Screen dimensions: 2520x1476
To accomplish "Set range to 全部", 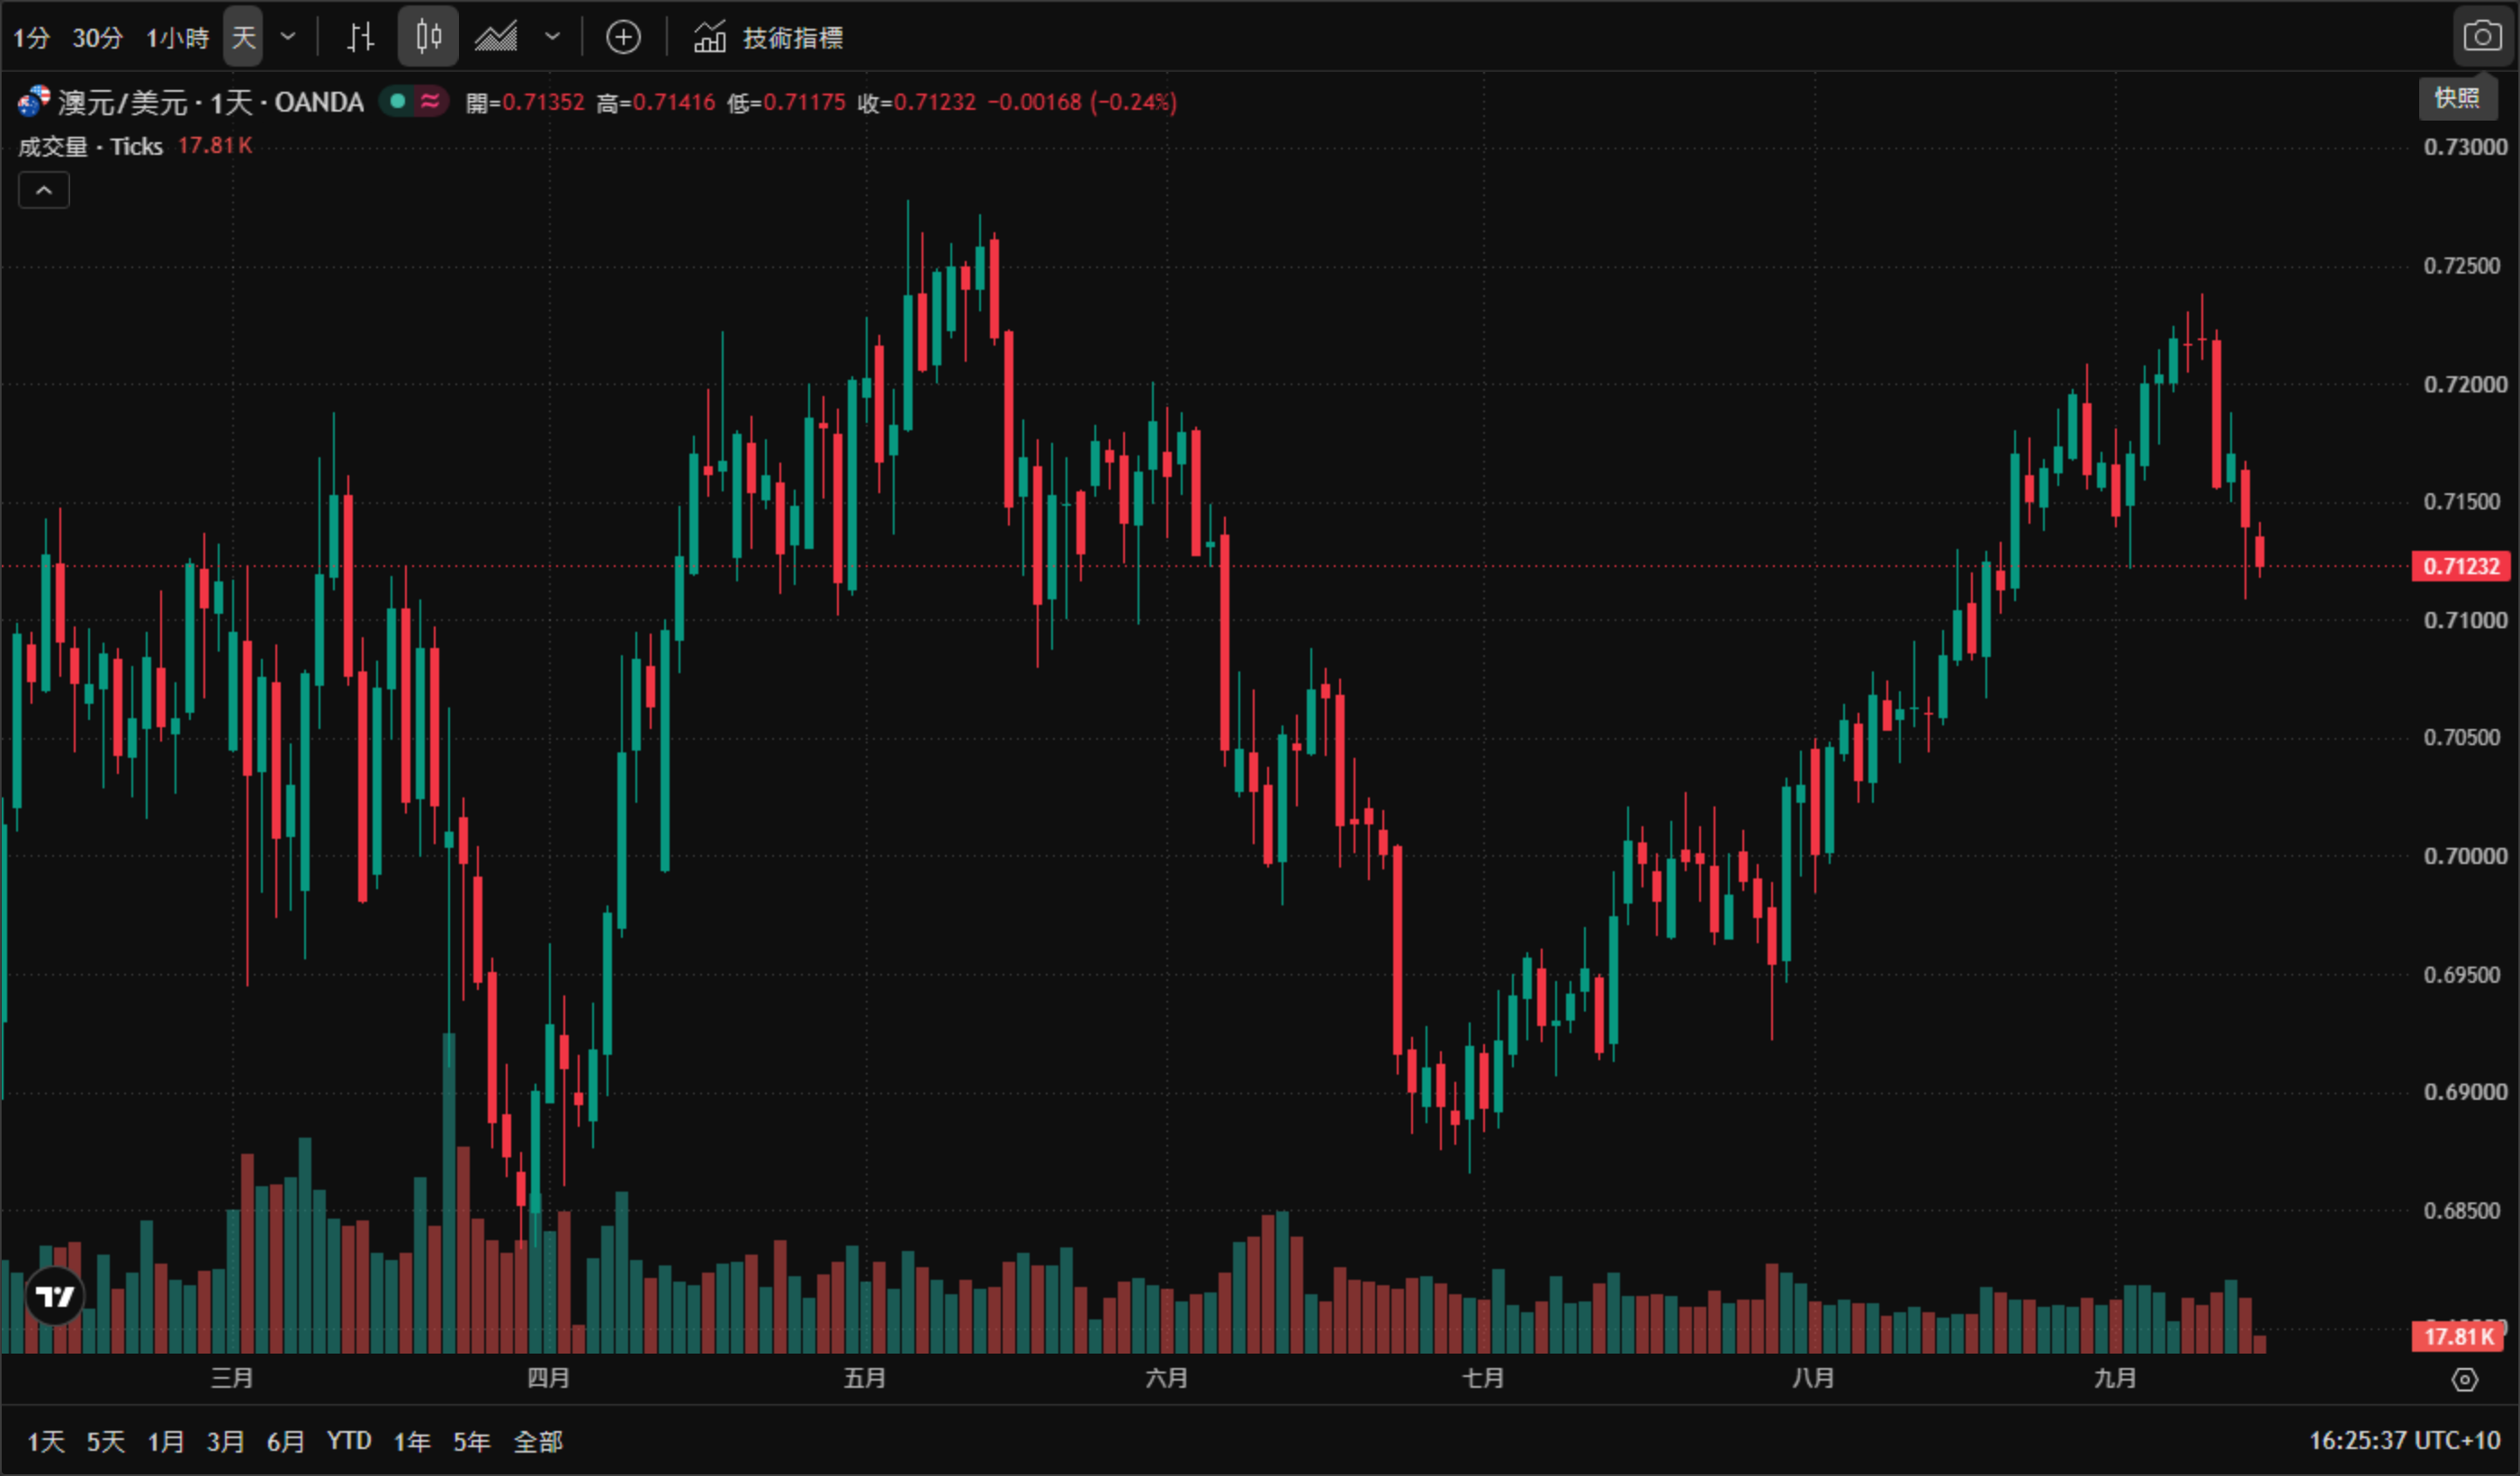I will 538,1441.
